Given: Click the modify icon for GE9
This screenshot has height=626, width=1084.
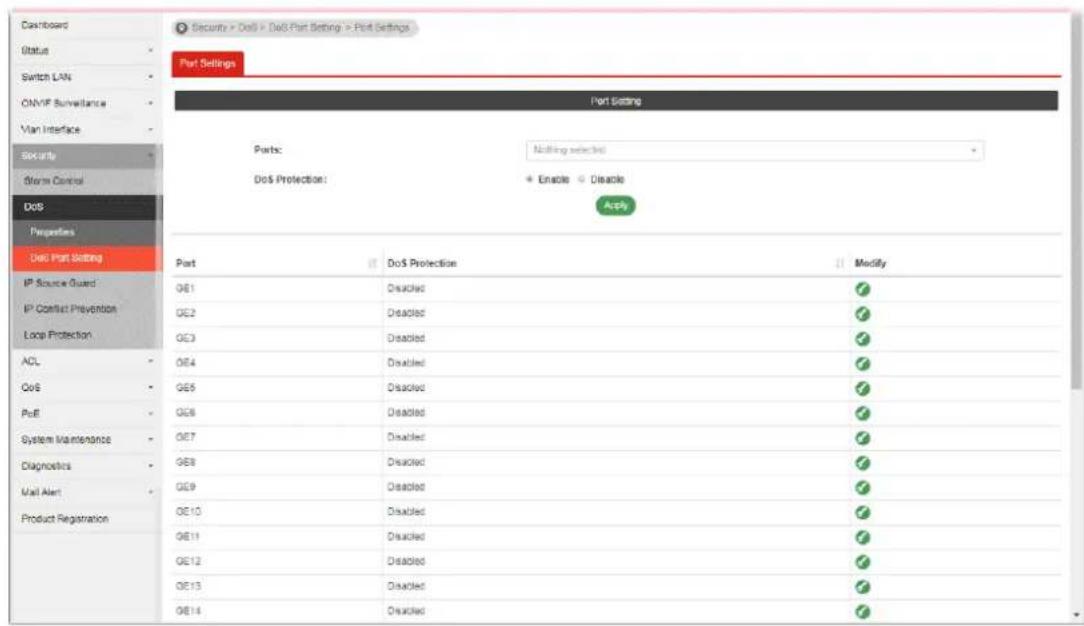Looking at the screenshot, I should [x=862, y=488].
